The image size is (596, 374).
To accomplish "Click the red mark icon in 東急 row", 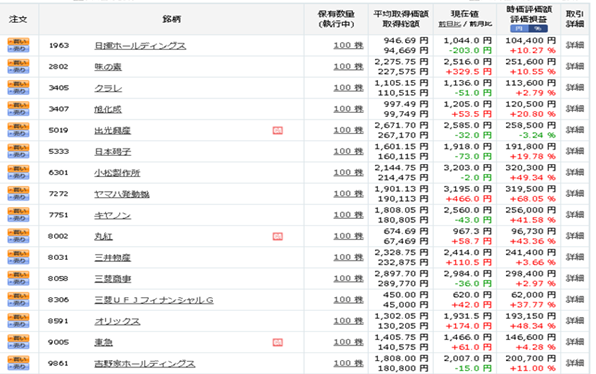I will click(x=278, y=342).
